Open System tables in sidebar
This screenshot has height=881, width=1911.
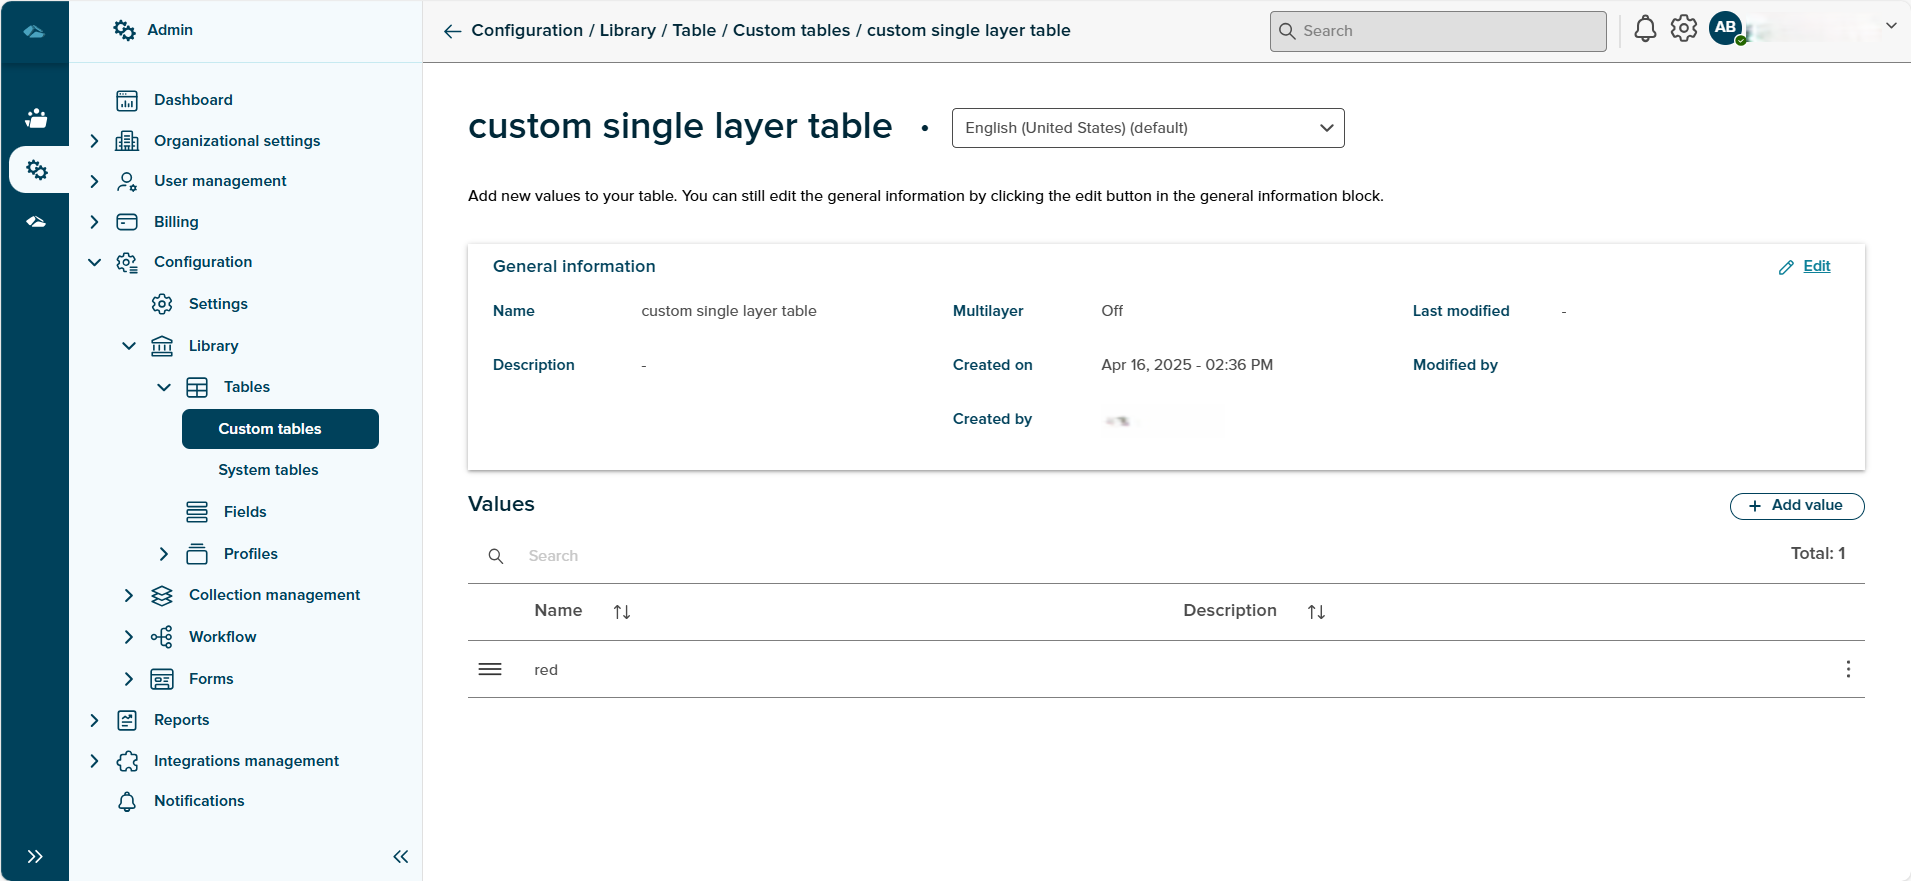click(268, 470)
